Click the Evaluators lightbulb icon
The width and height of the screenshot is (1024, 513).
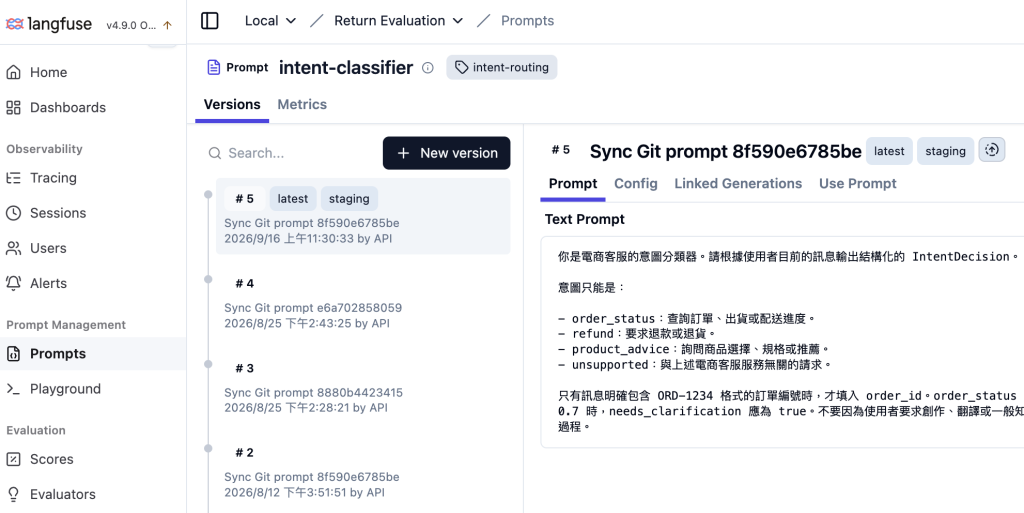point(13,495)
